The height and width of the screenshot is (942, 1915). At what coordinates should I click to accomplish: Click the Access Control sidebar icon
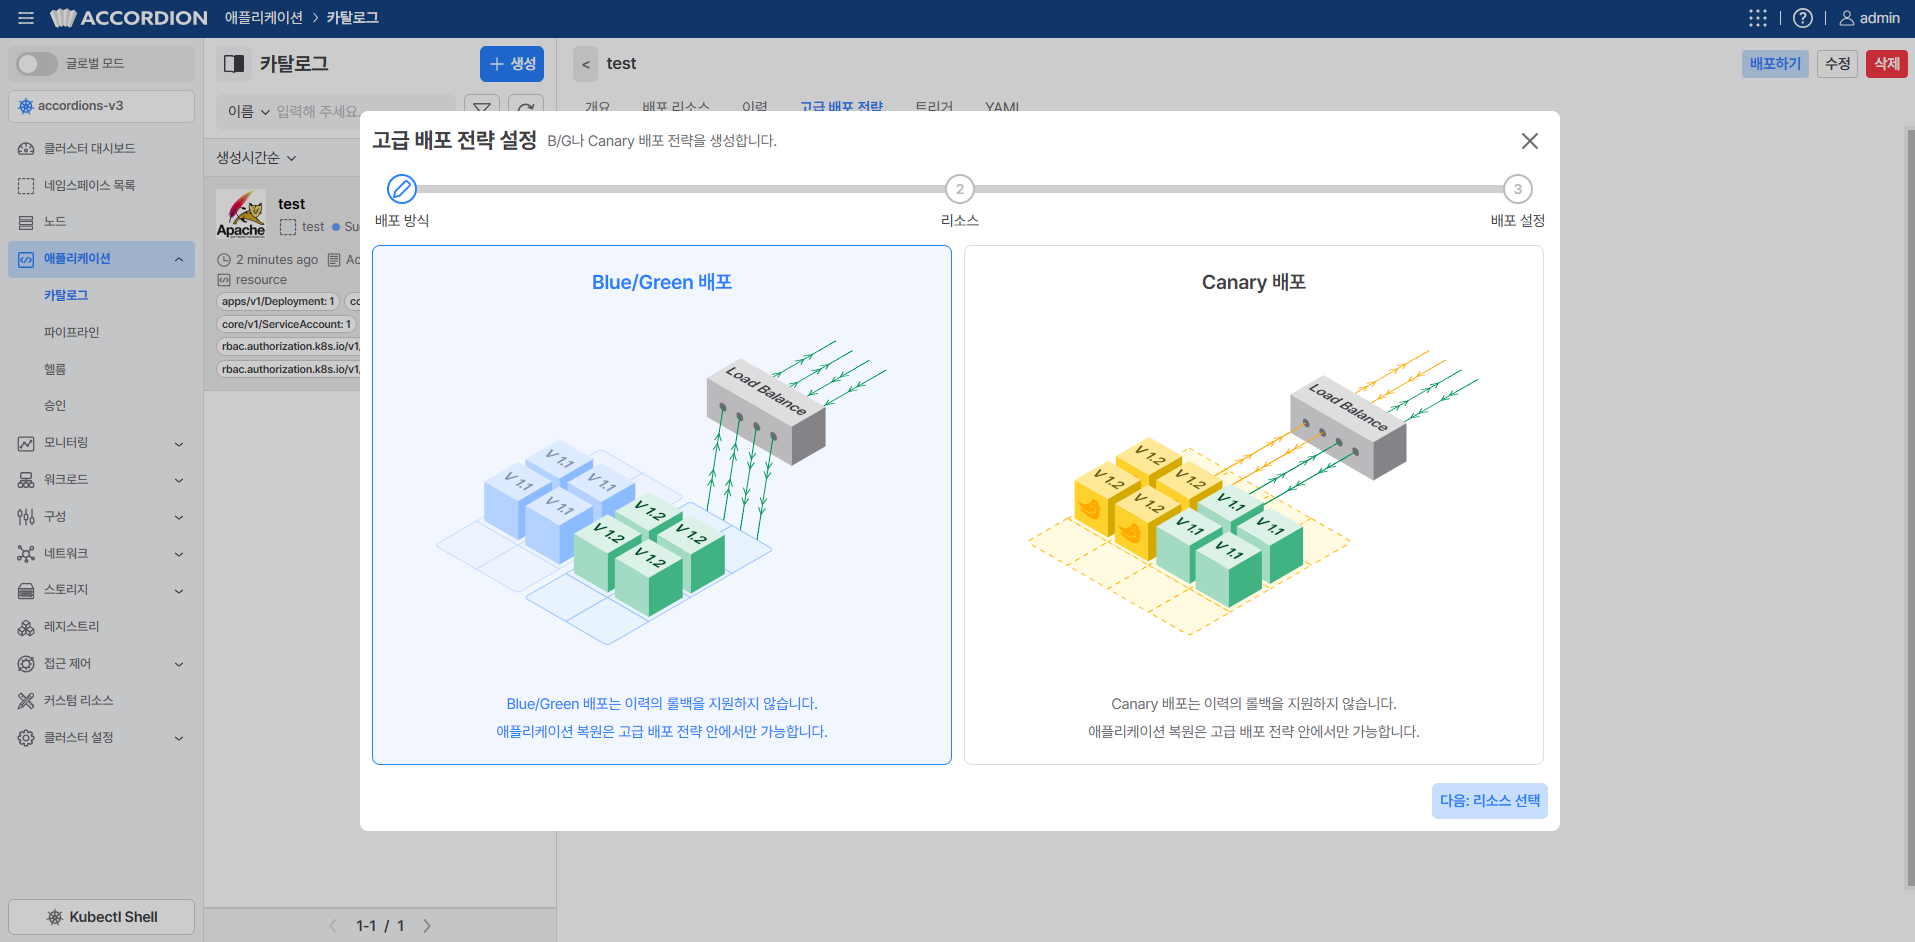point(26,664)
